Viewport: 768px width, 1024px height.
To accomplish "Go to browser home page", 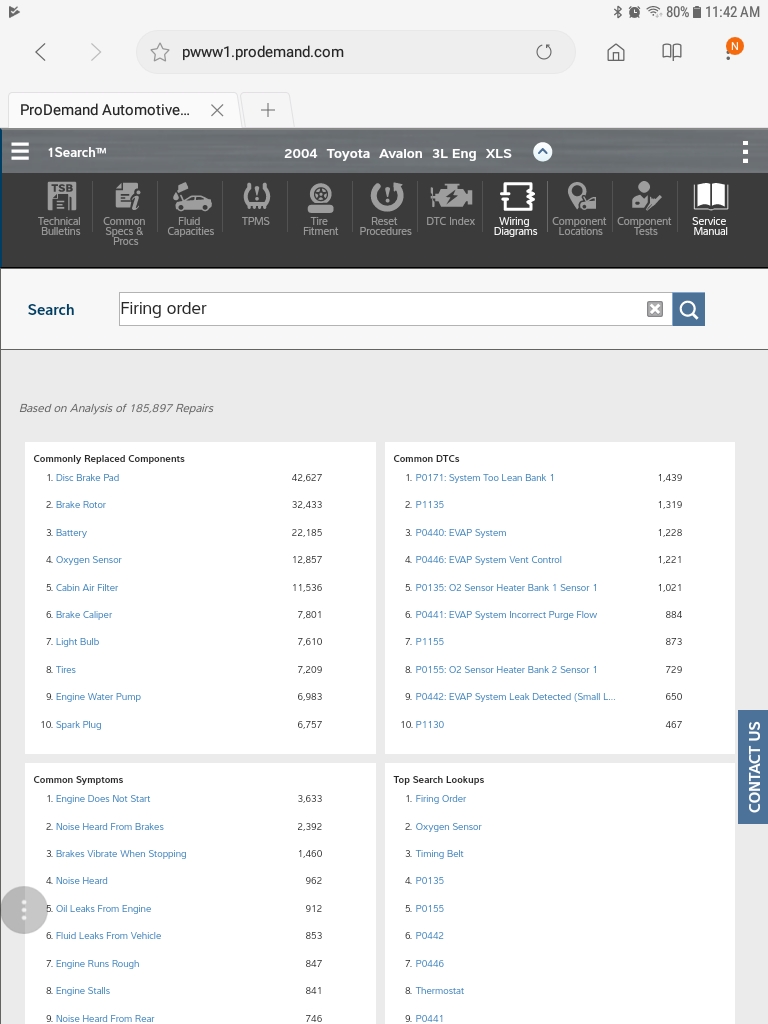I will [616, 52].
